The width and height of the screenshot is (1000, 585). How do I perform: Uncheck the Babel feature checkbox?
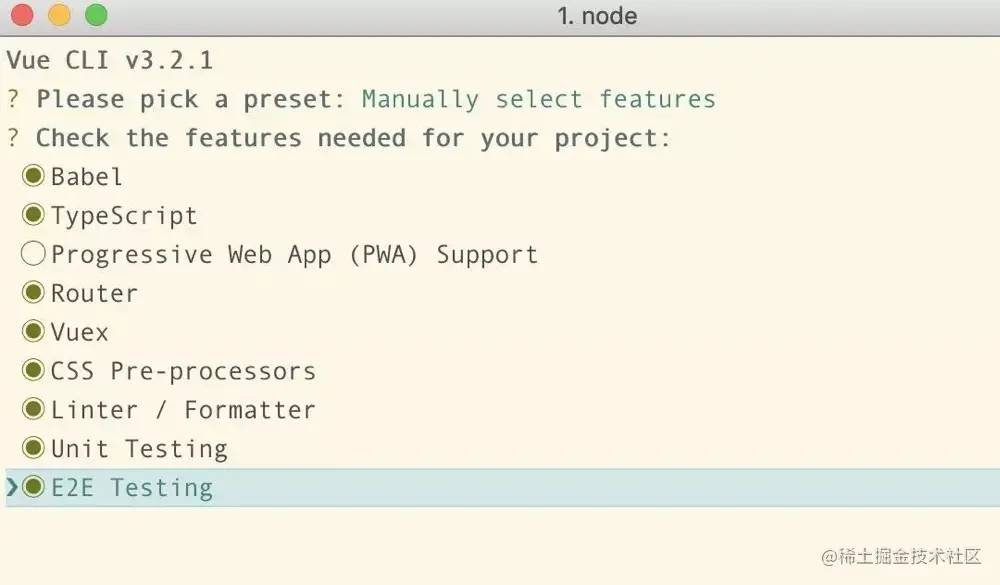click(x=34, y=176)
